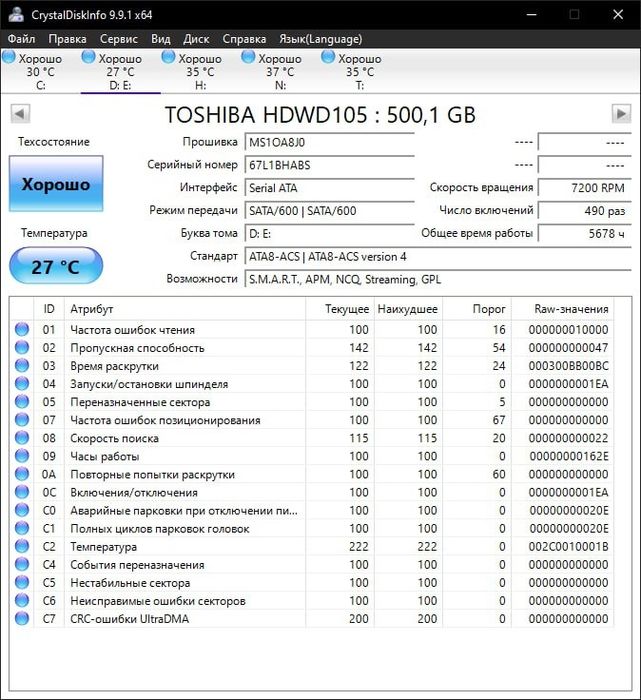The height and width of the screenshot is (700, 641).
Task: Click the Стандарт field ATA8-ACS
Action: coord(438,257)
